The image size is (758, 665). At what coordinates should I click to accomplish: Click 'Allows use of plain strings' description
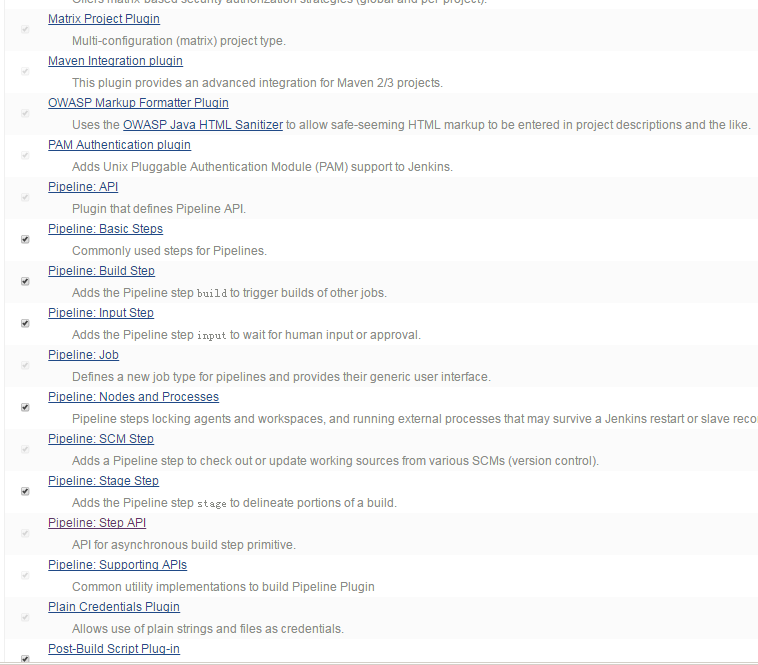[208, 630]
